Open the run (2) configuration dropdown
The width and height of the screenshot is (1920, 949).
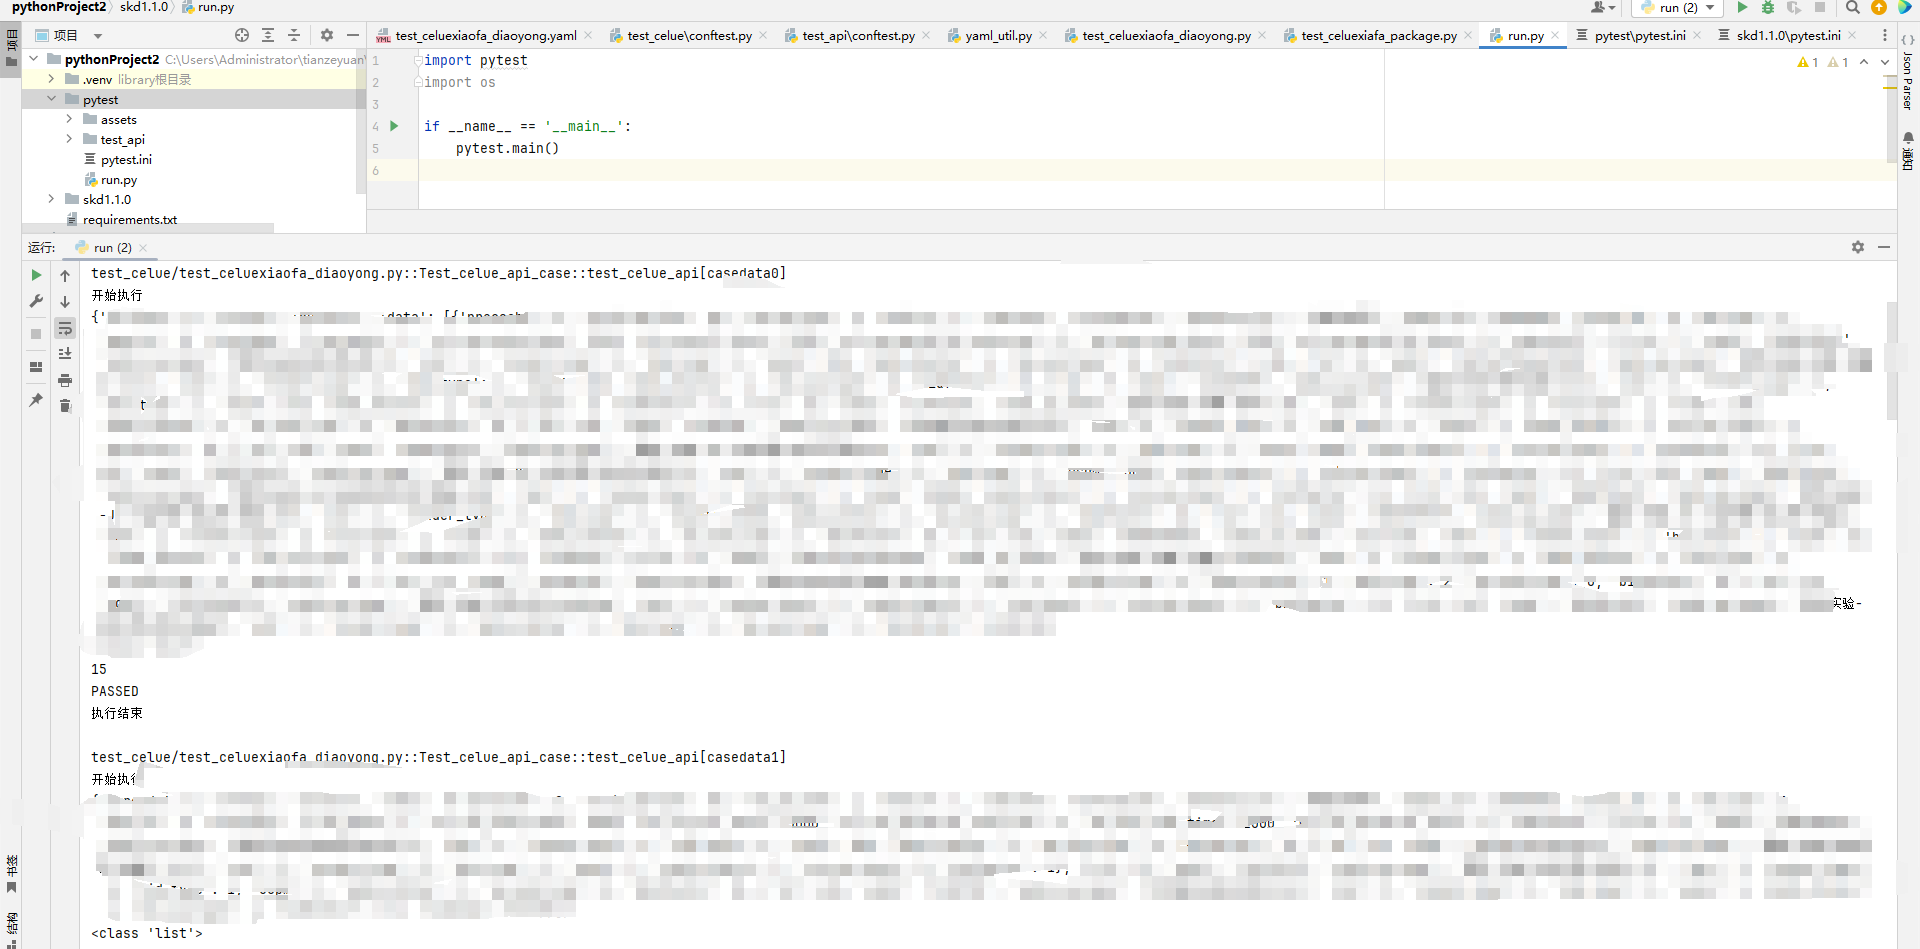tap(1679, 7)
